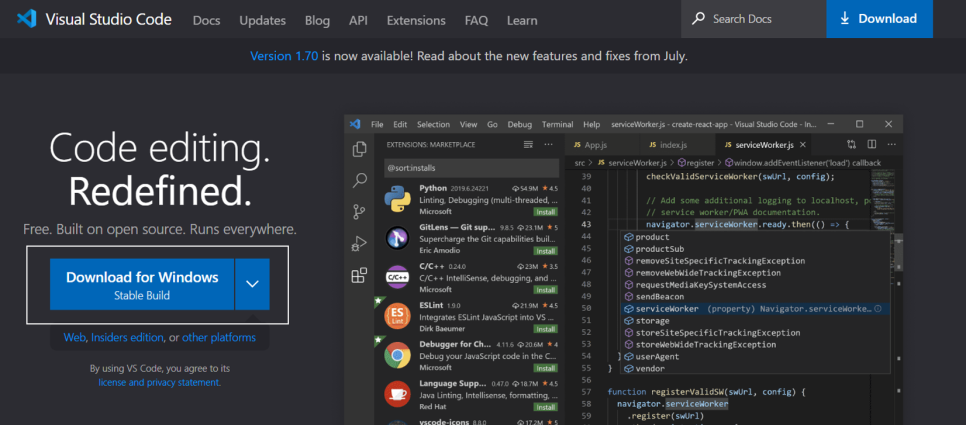Close the serviceWorker.js tab
The height and width of the screenshot is (425, 966).
coord(802,145)
